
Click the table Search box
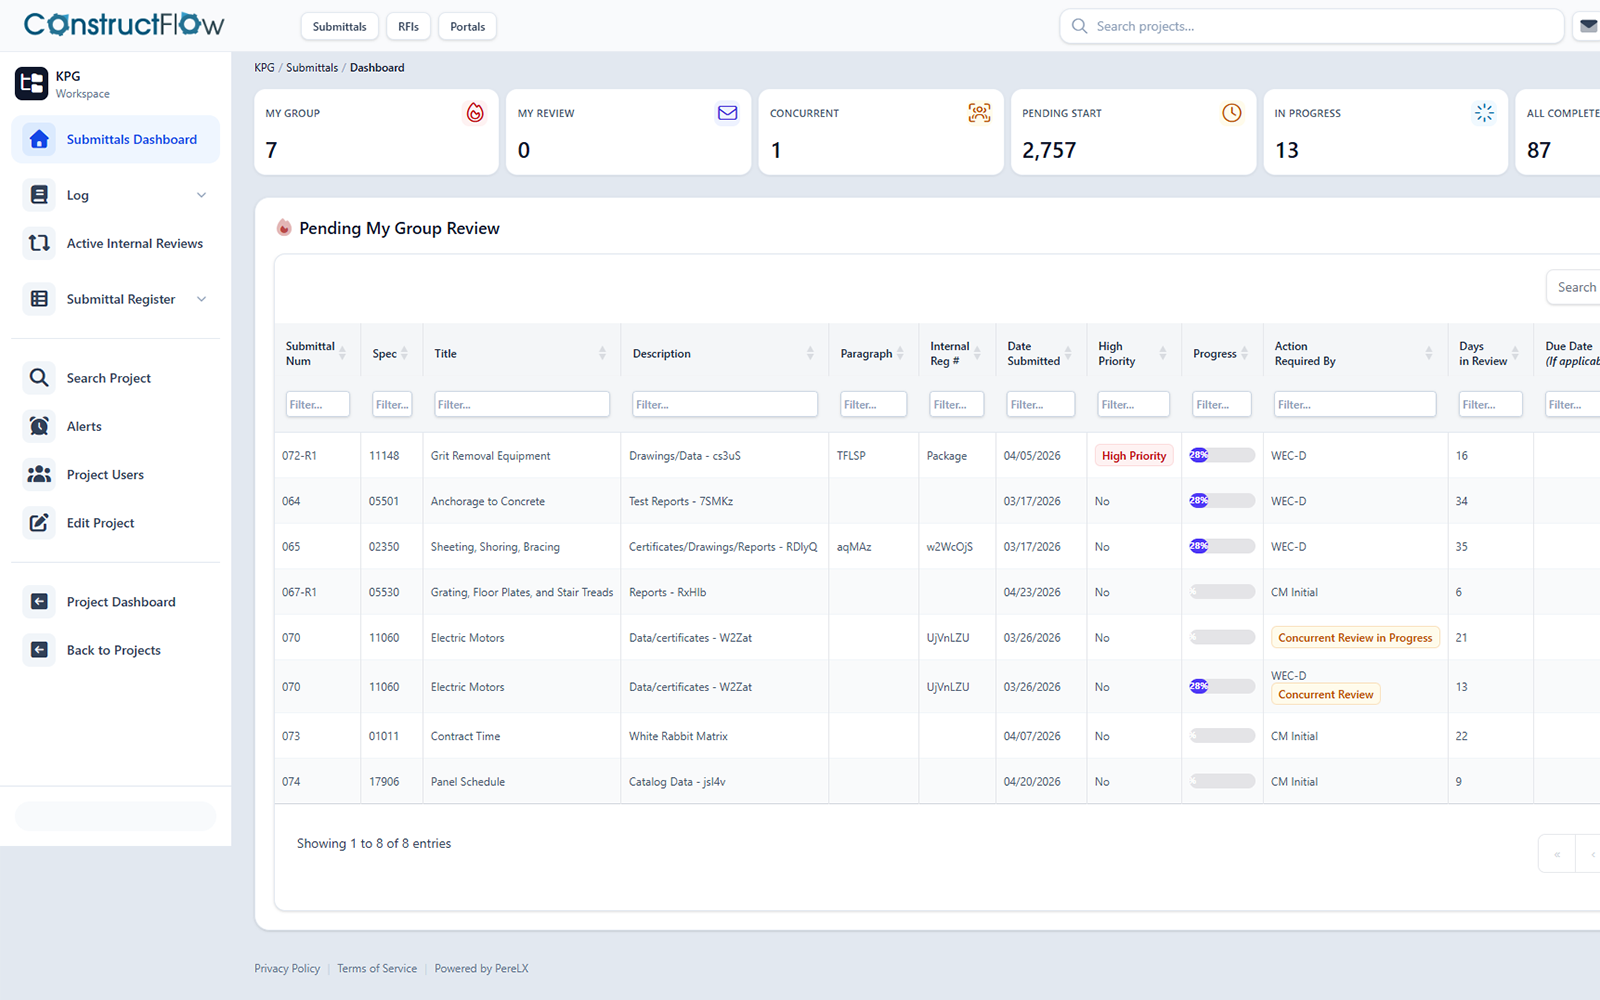1574,287
